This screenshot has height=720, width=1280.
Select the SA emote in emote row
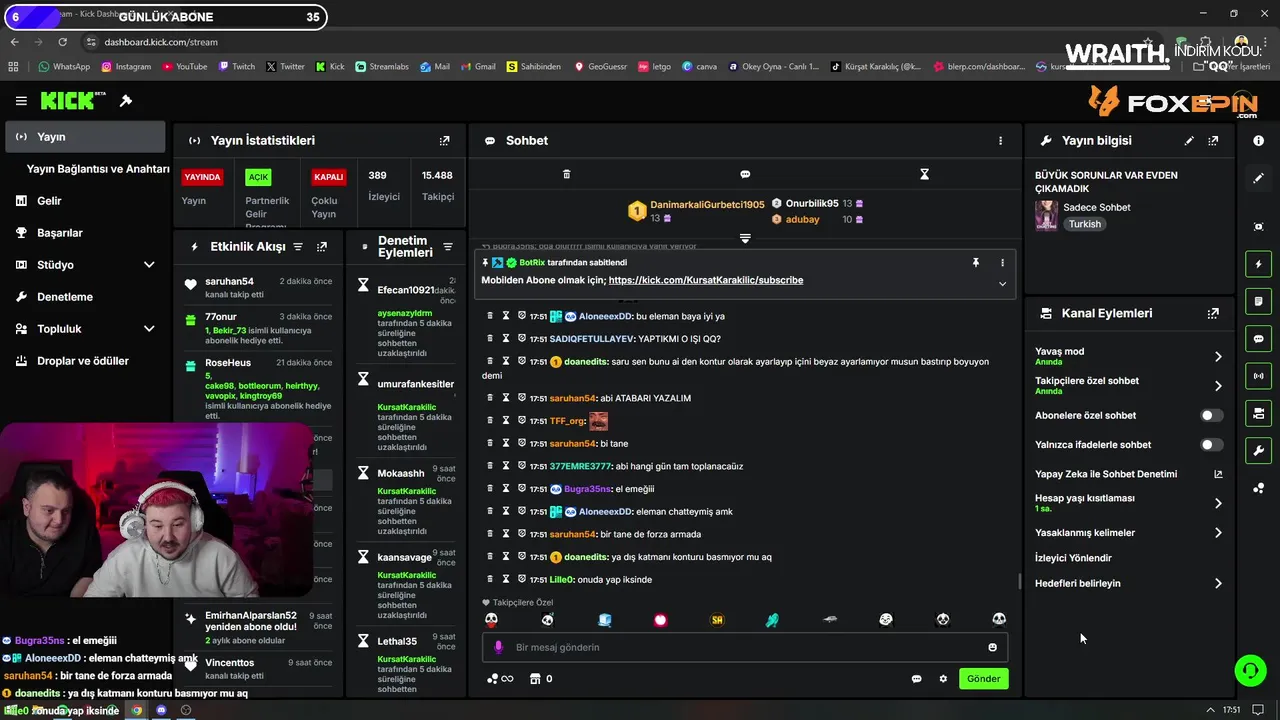click(717, 620)
